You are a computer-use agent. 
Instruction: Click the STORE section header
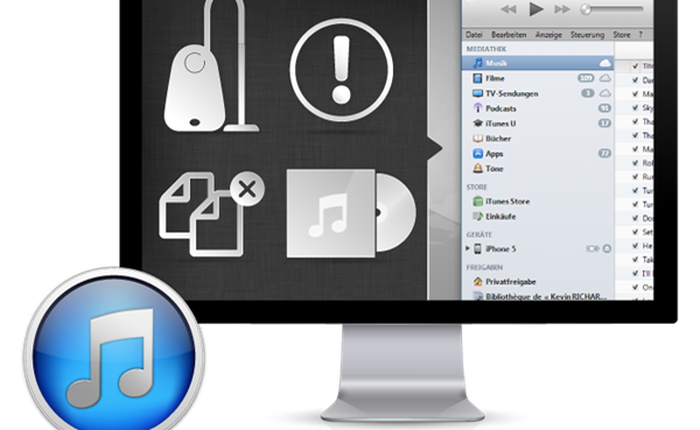[x=476, y=187]
